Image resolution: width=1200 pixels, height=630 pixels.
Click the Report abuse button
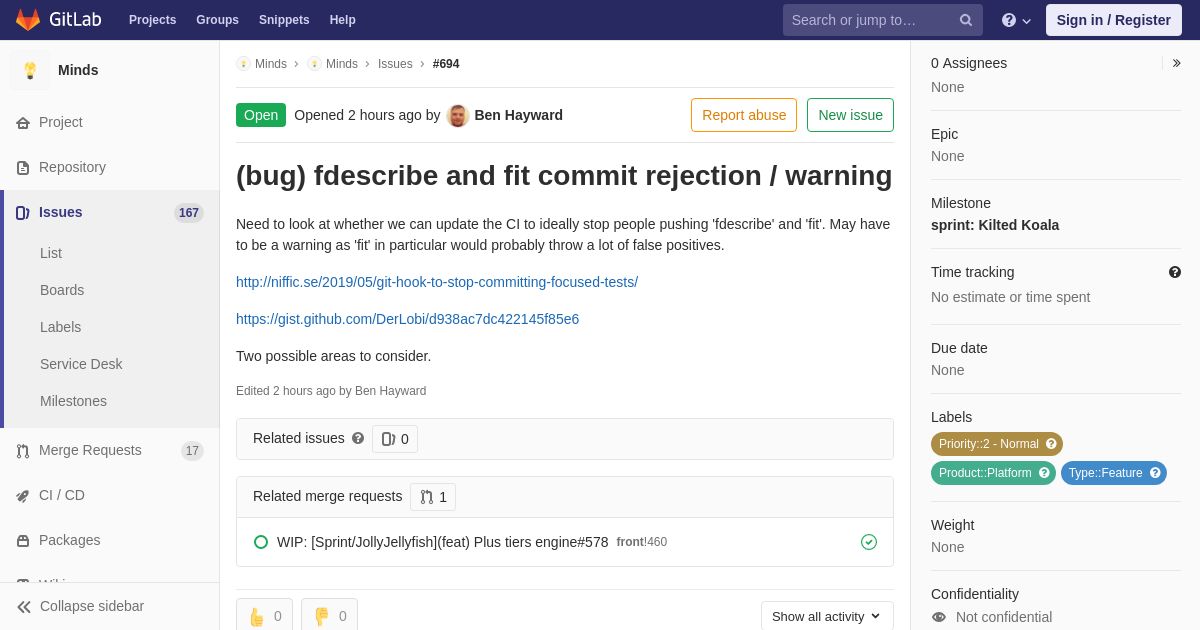coord(744,115)
